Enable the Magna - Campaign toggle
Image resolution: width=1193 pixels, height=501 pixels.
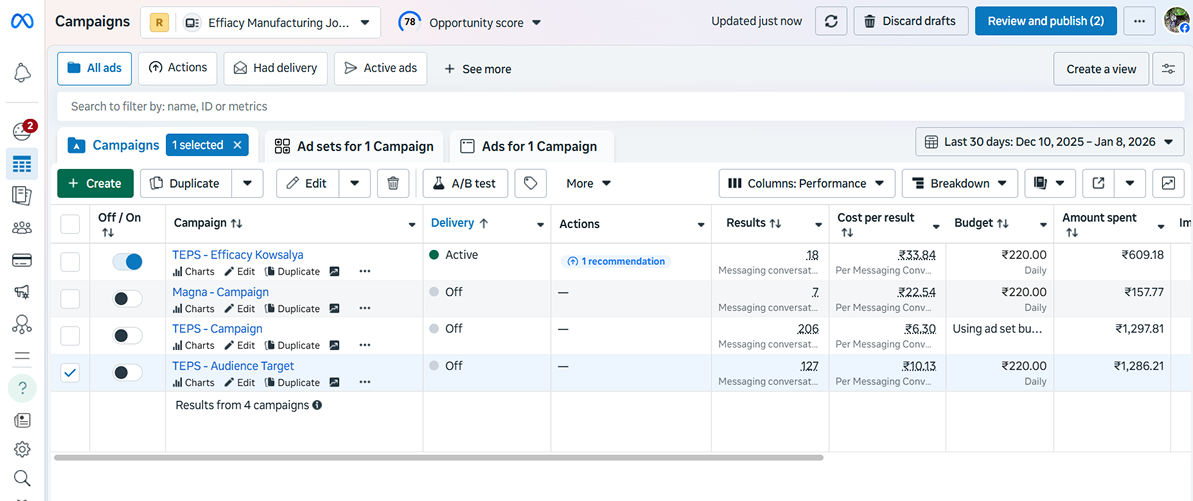127,299
